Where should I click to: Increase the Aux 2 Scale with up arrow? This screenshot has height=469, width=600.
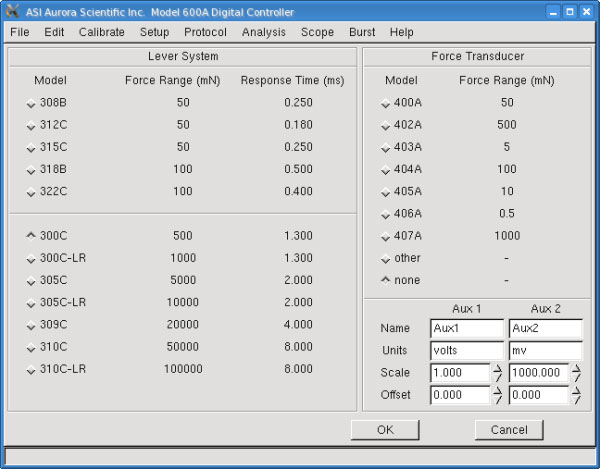point(576,369)
